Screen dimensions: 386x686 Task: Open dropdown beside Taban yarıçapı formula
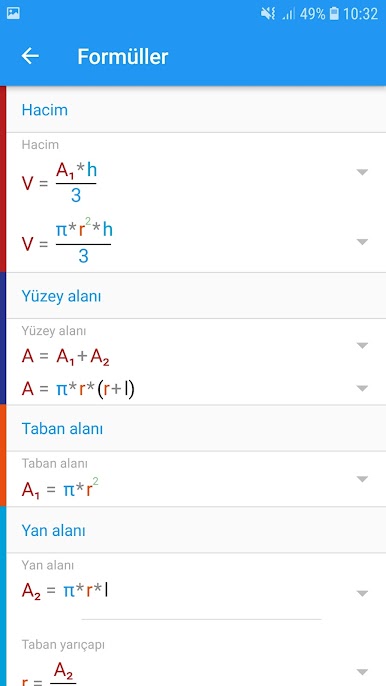(362, 671)
